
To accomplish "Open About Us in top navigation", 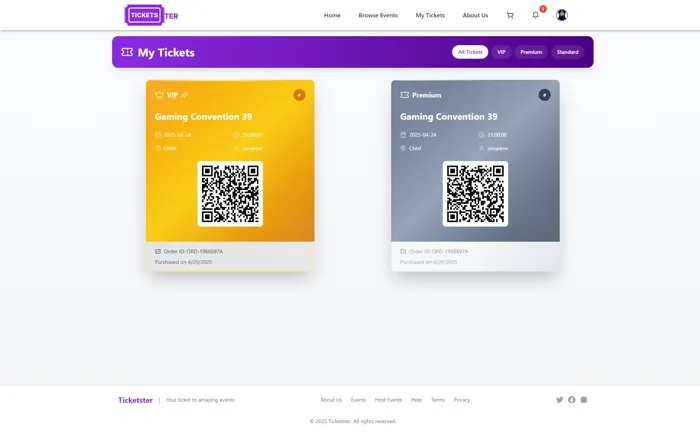I will (x=475, y=15).
